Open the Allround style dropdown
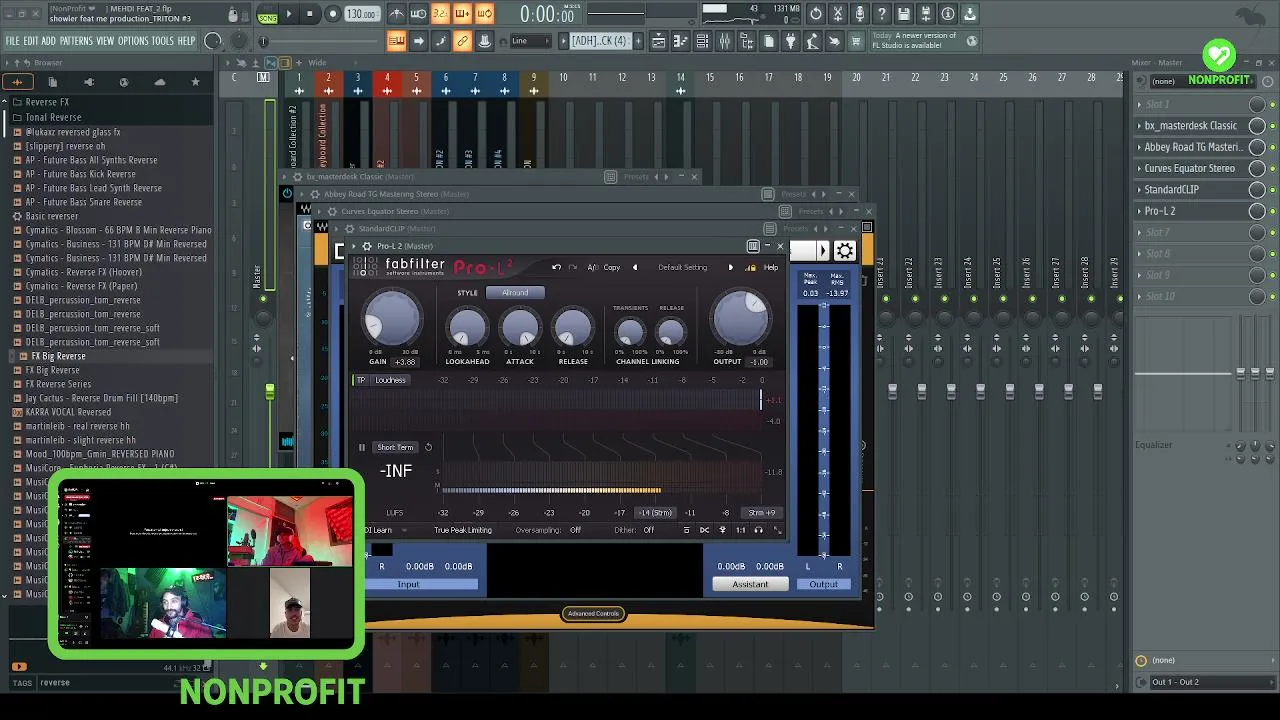 pyautogui.click(x=515, y=293)
